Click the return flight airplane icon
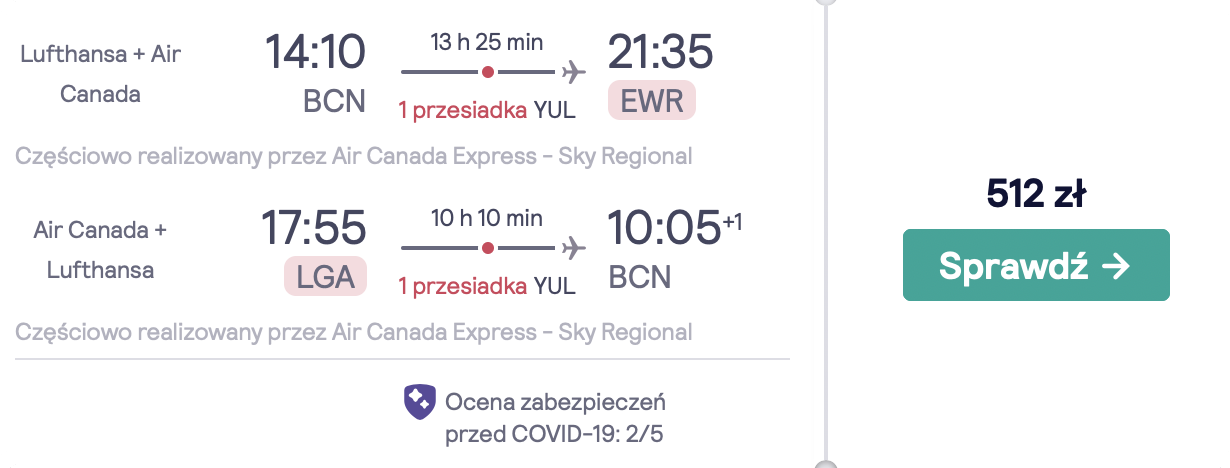The image size is (1230, 468). pyautogui.click(x=573, y=246)
